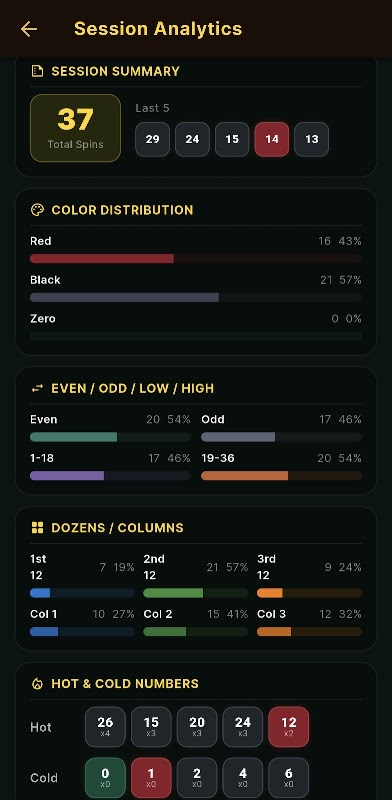Click the orange 19-36 progress bar
392x800 pixels.
tap(281, 476)
